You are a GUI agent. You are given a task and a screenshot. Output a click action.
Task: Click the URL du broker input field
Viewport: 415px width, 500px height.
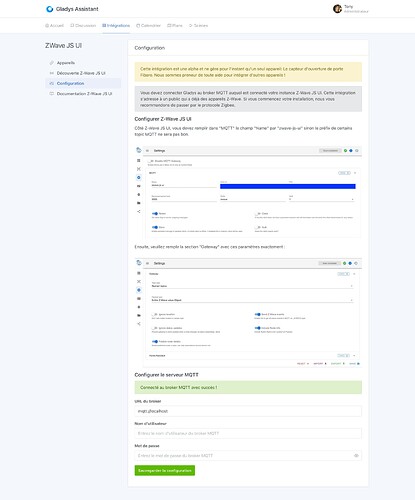click(x=248, y=411)
